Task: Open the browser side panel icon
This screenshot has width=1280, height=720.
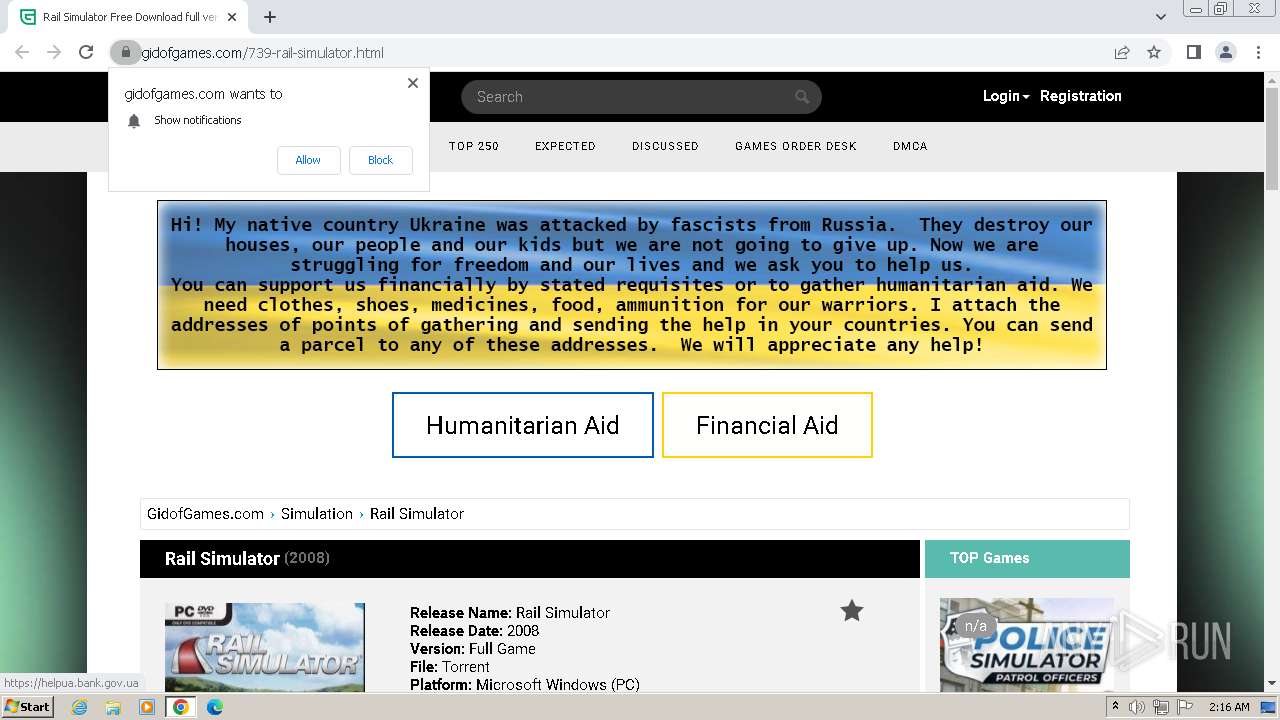Action: pos(1194,53)
